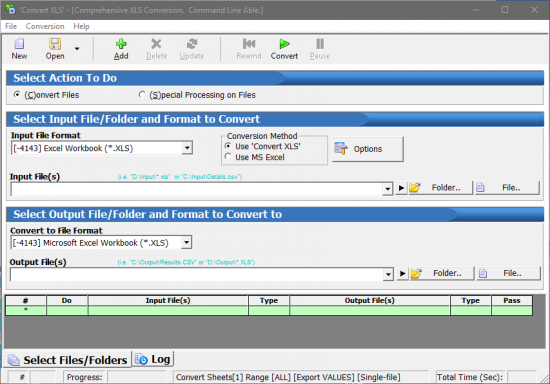
Task: Click the 'Do' column header
Action: pos(67,301)
